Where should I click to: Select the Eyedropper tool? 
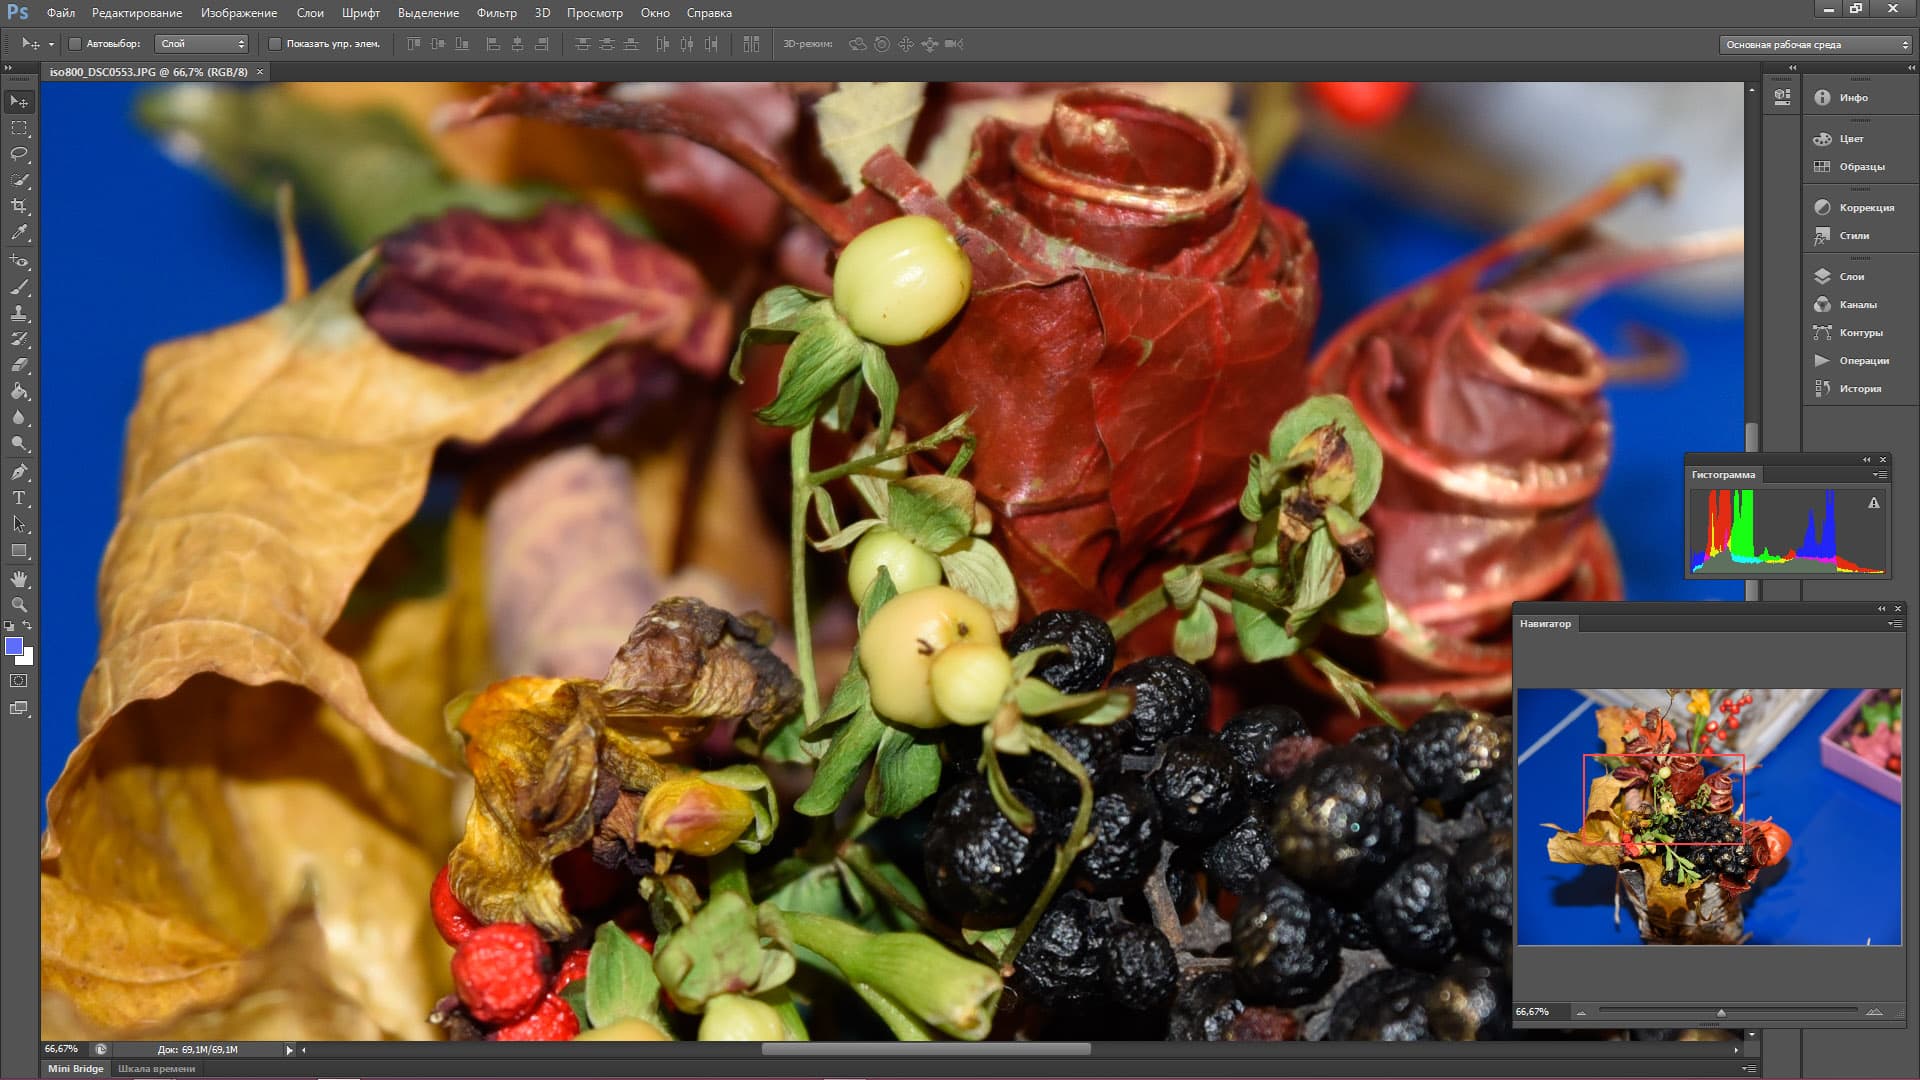pyautogui.click(x=19, y=233)
